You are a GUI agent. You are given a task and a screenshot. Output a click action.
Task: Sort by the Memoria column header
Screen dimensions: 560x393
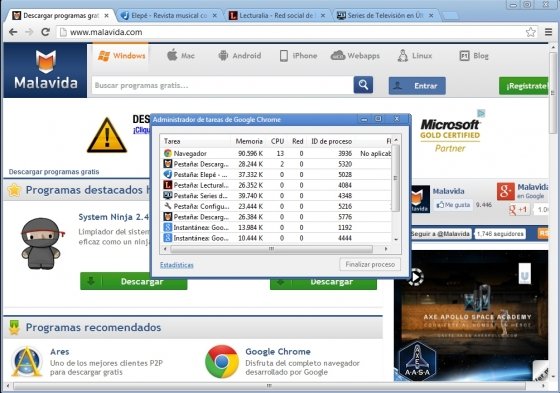point(249,141)
